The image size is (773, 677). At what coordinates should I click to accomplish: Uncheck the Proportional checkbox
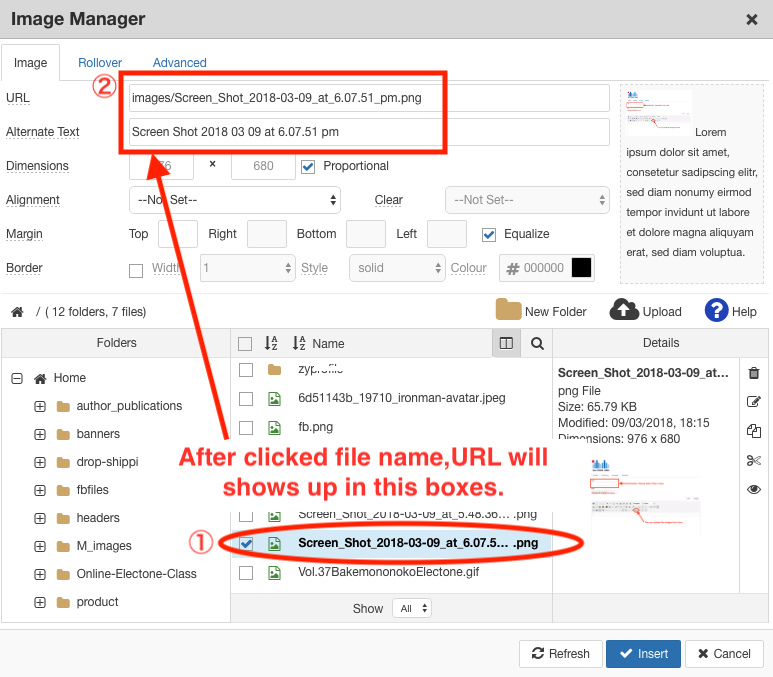tap(308, 166)
